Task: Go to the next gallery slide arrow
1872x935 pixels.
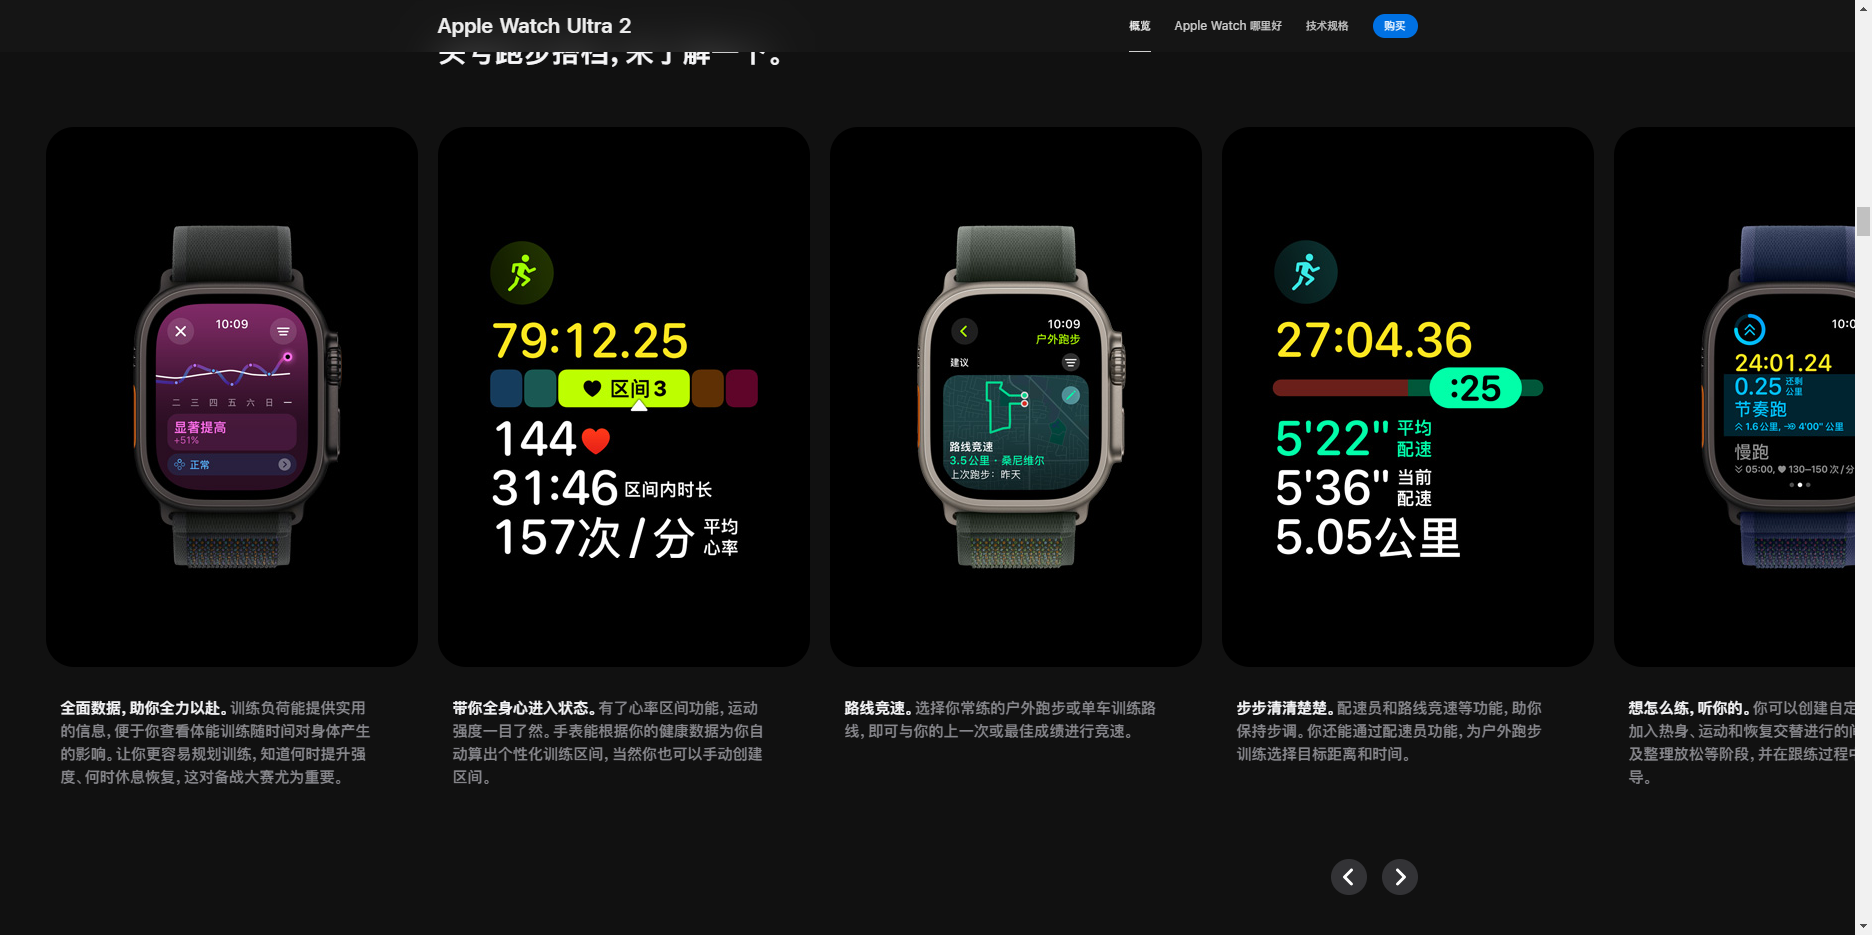Action: [x=1399, y=877]
